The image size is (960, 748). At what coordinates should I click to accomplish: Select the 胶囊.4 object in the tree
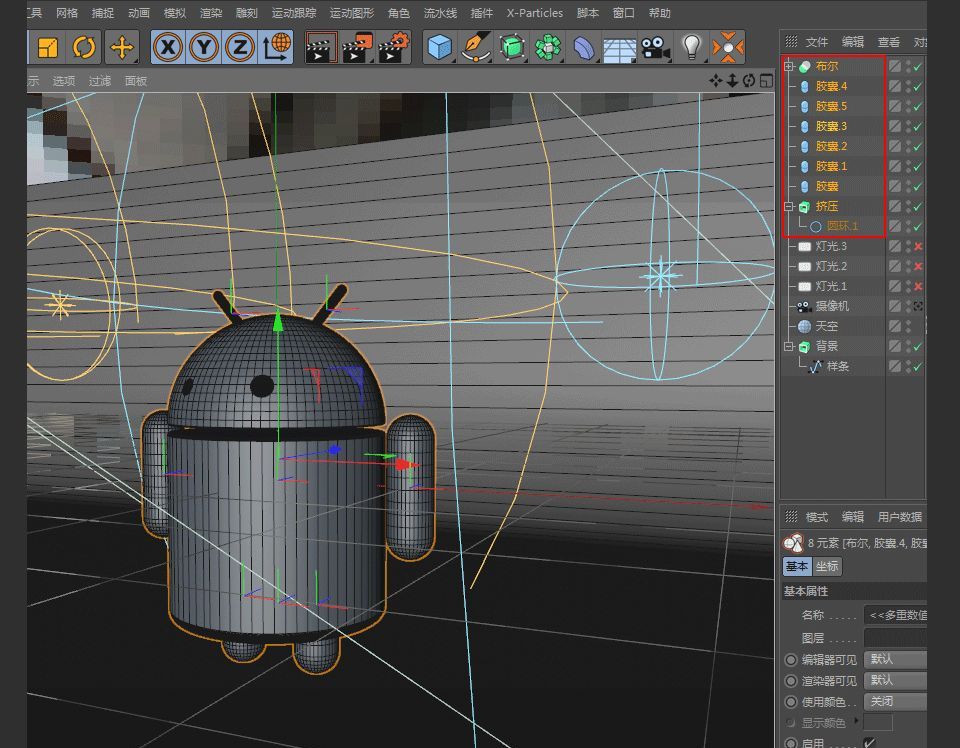click(x=831, y=86)
